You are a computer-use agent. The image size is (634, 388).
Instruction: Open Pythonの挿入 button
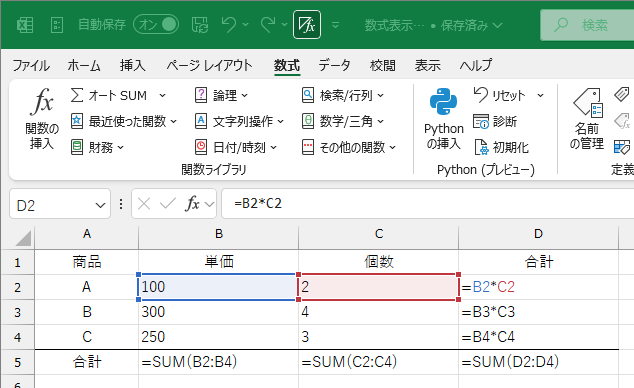pyautogui.click(x=444, y=119)
